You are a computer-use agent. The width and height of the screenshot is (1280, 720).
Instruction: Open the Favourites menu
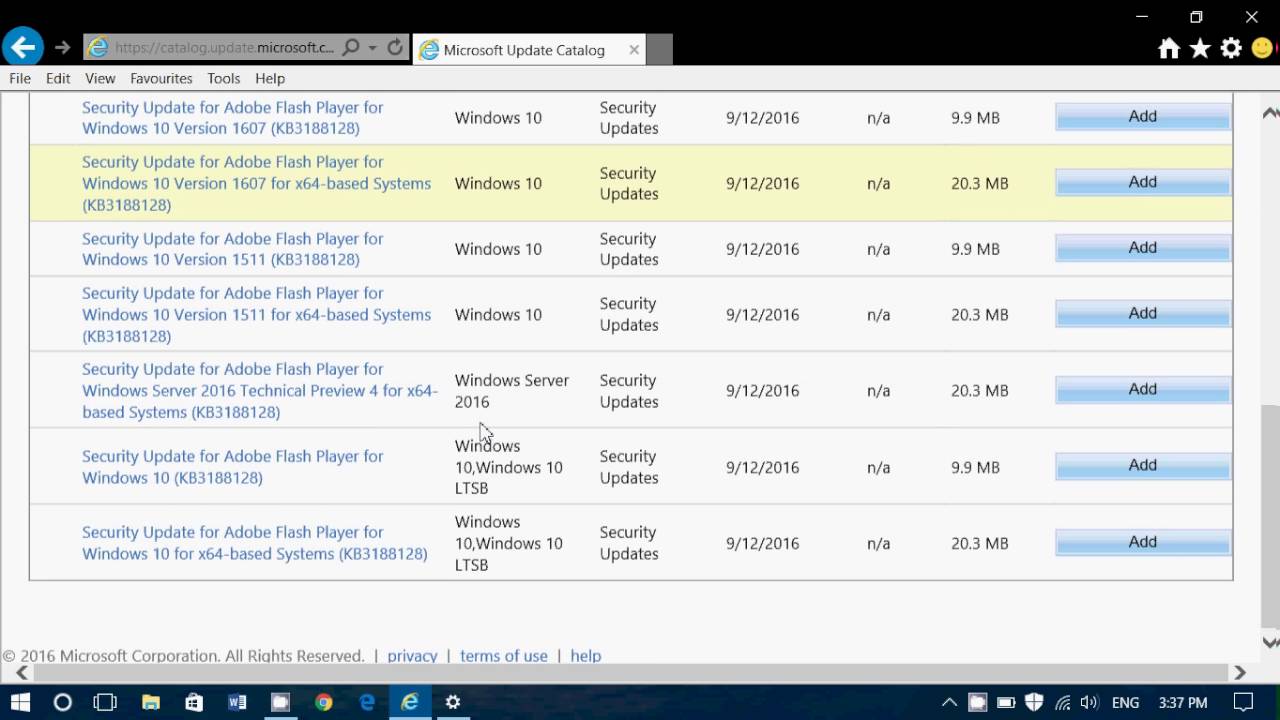point(161,78)
